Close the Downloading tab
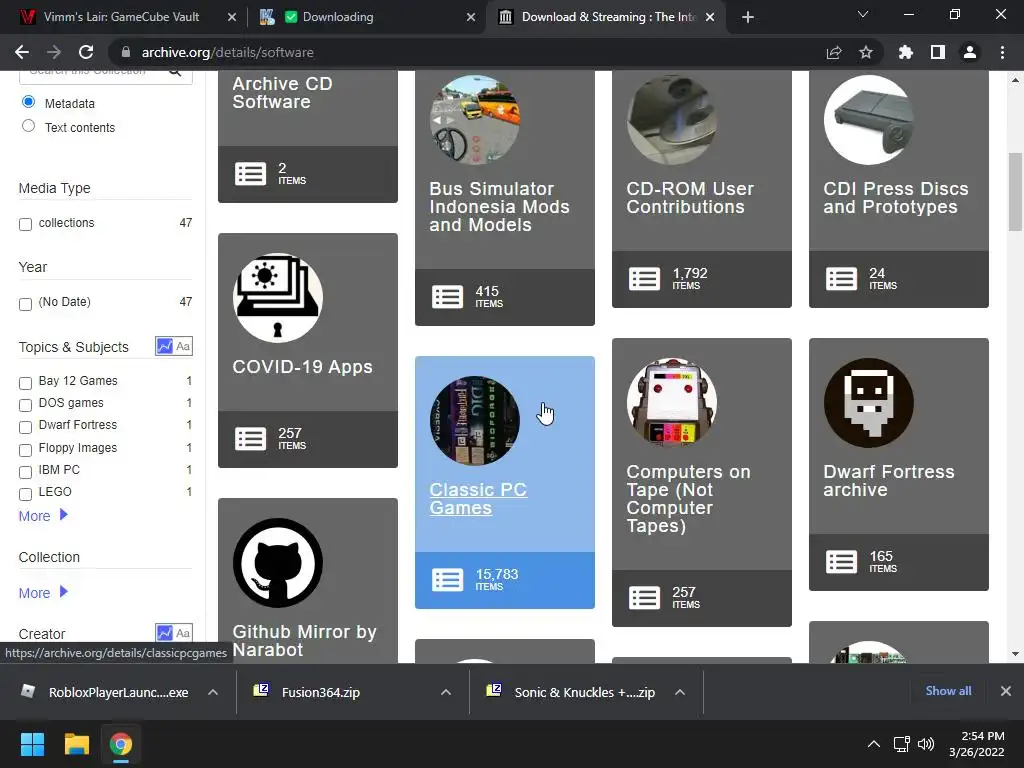 pyautogui.click(x=471, y=17)
